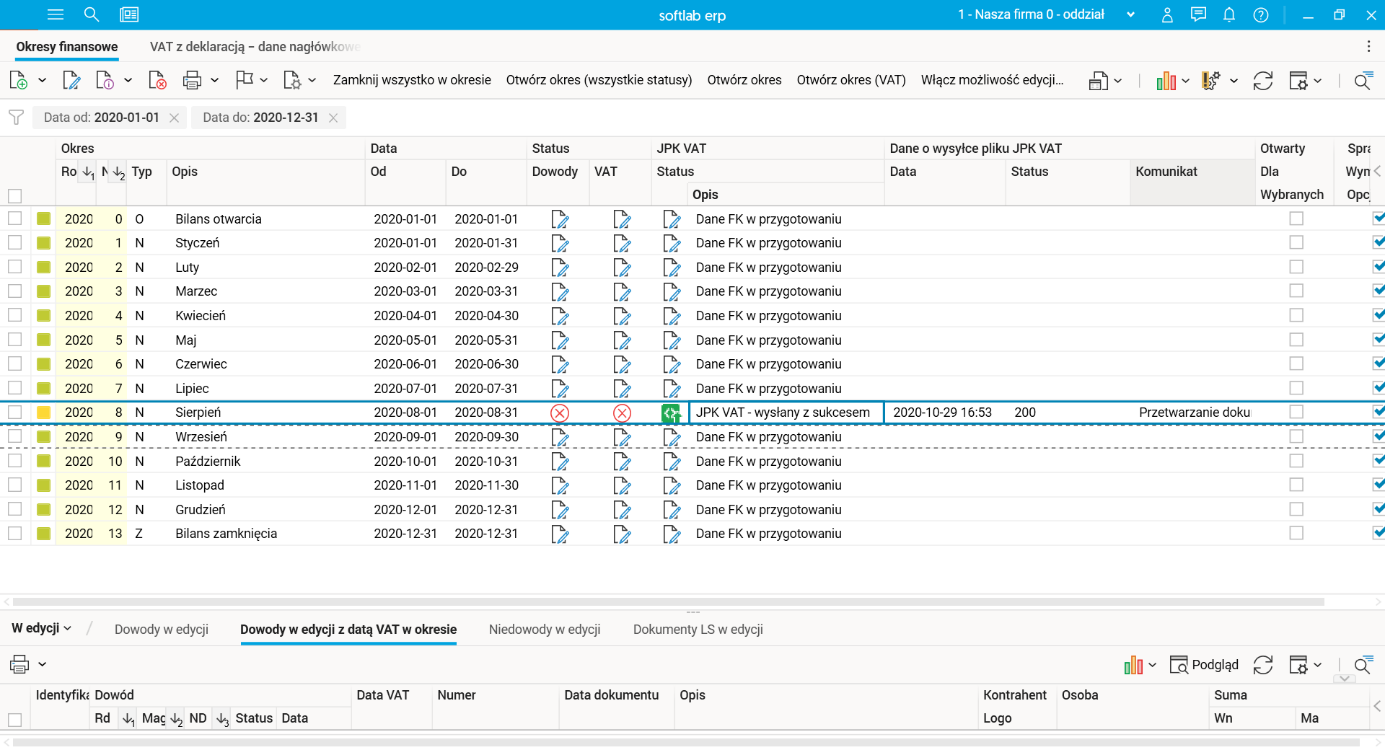Expand the add document dropdown arrow
Viewport: 1385px width, 750px height.
pos(42,80)
